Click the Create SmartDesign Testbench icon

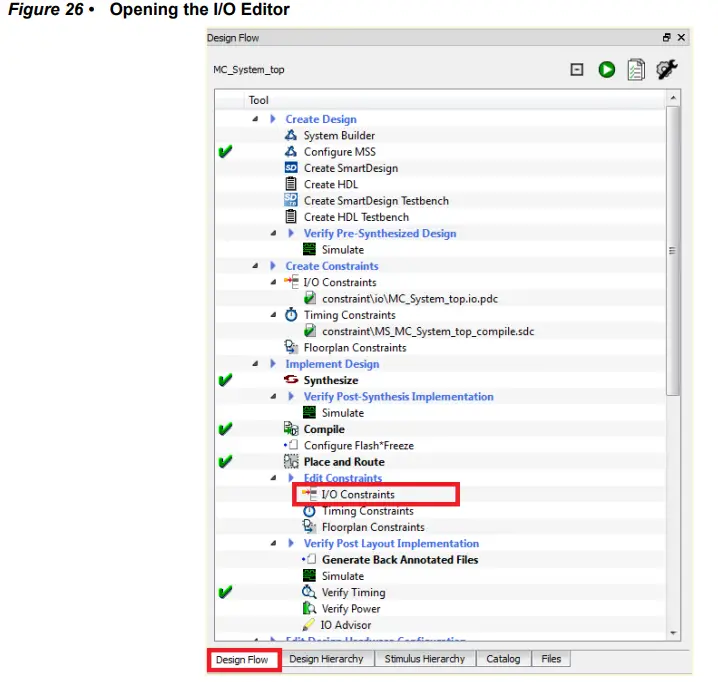pos(291,200)
